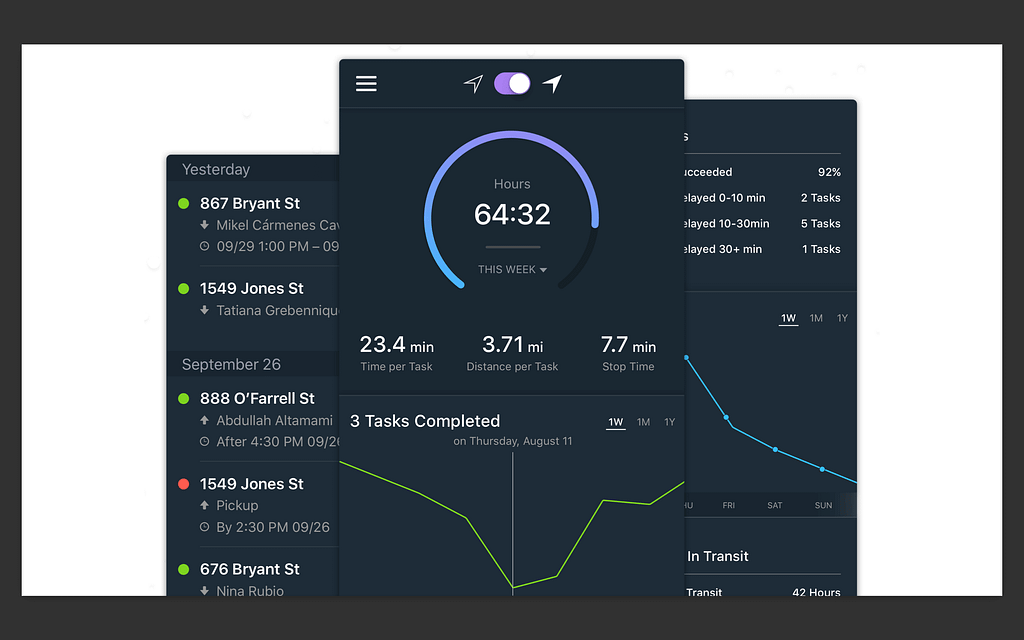Switch to the 1Y tab on the right graph

(842, 317)
